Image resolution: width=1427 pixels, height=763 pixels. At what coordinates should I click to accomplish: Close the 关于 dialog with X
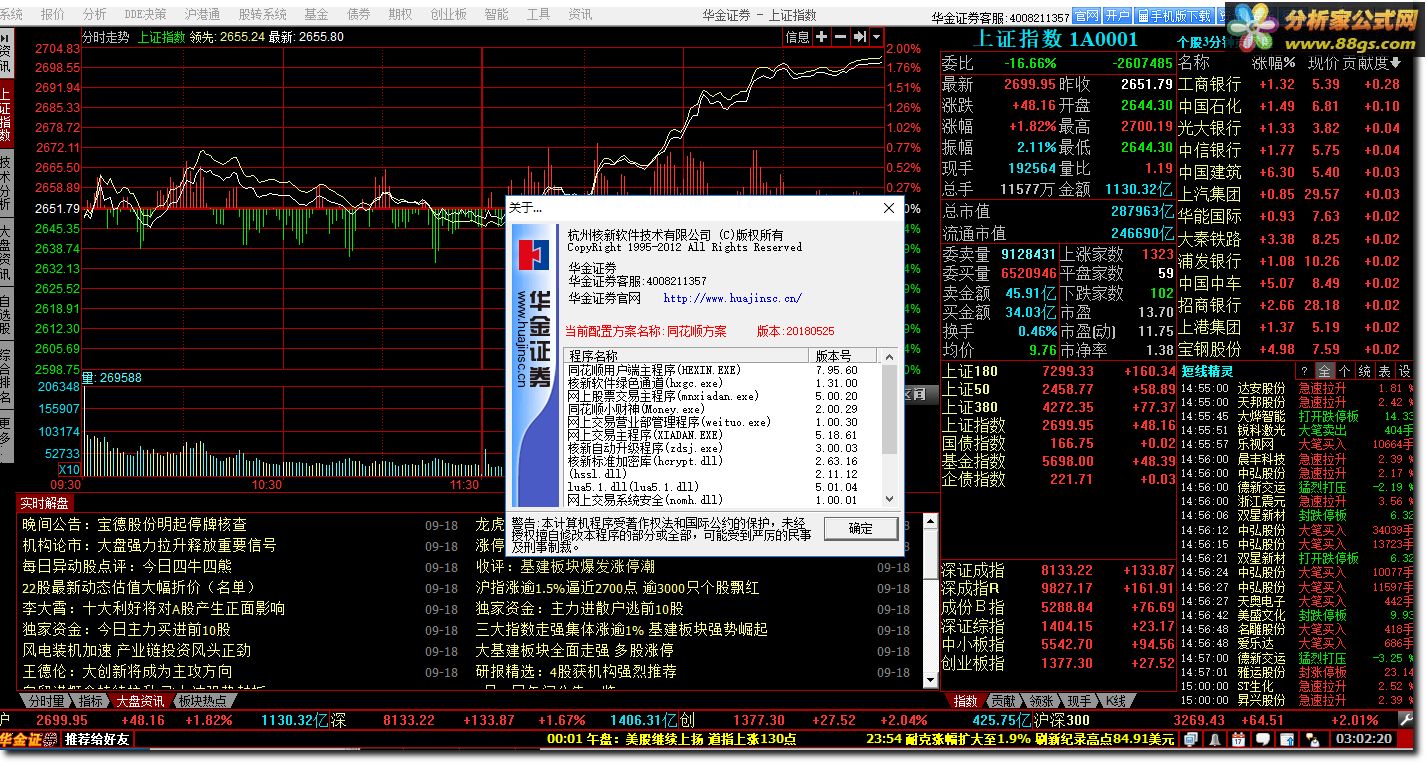pyautogui.click(x=889, y=208)
